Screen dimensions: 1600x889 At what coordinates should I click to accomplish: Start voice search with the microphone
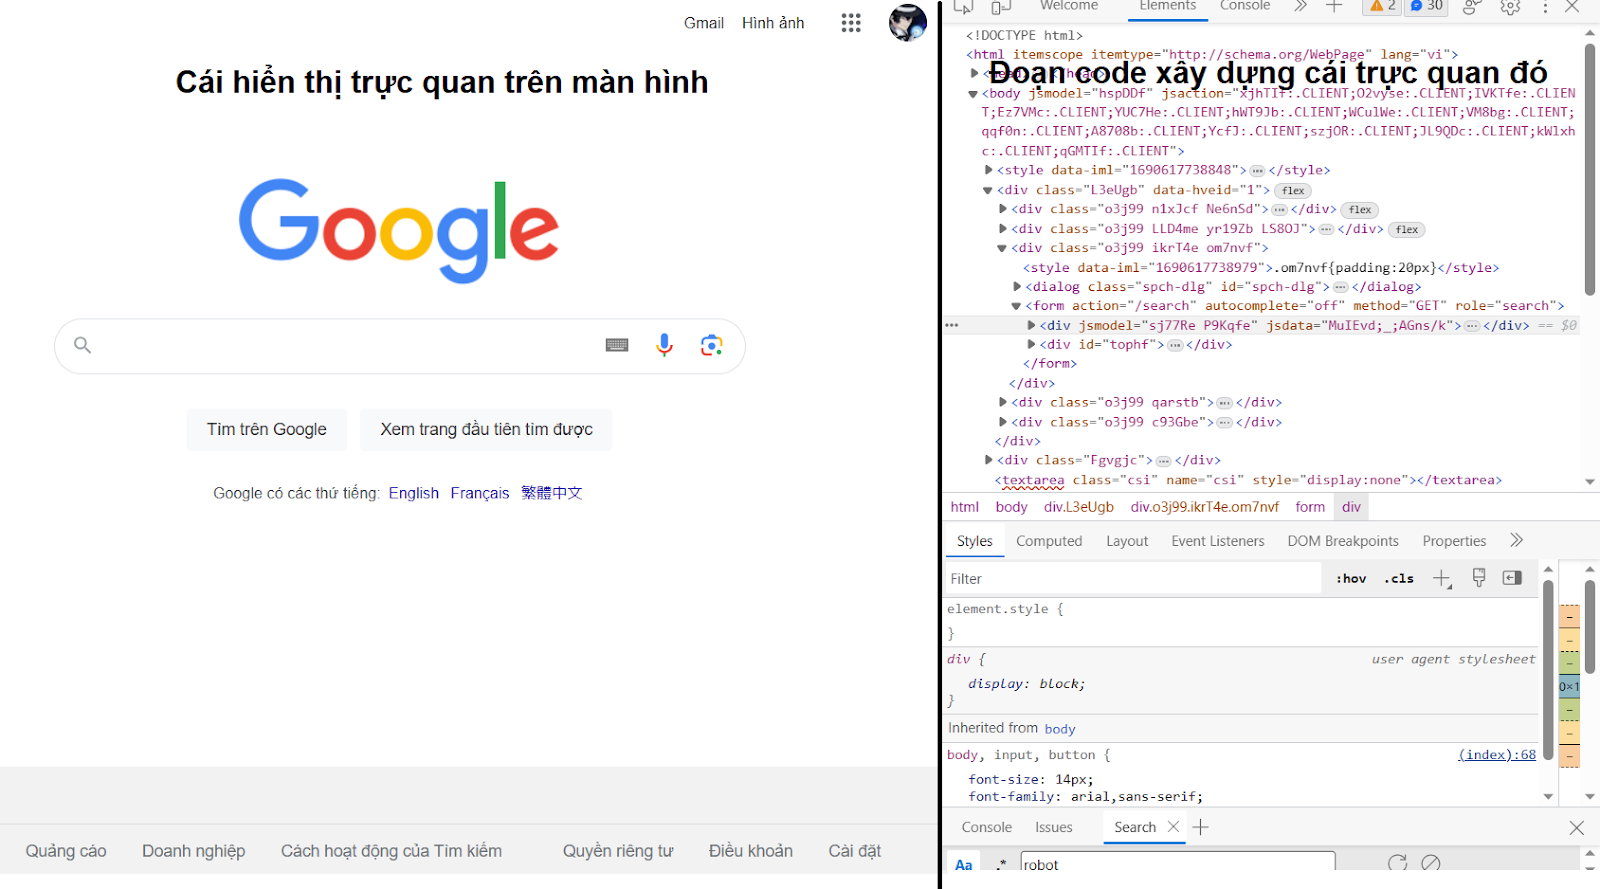pyautogui.click(x=664, y=345)
